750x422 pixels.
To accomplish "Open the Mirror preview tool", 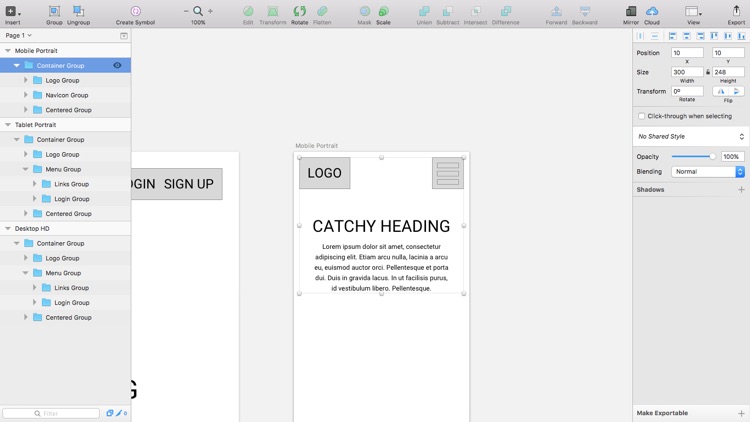I will click(x=630, y=12).
